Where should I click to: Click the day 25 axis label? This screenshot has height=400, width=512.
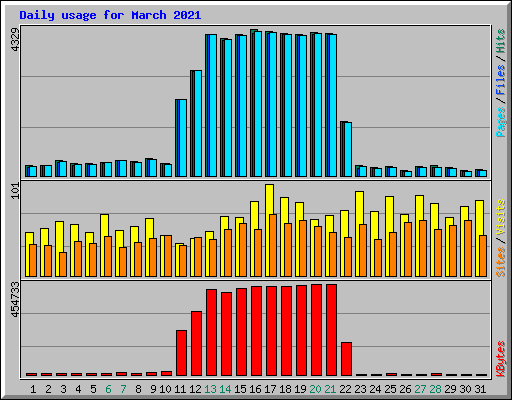click(390, 389)
